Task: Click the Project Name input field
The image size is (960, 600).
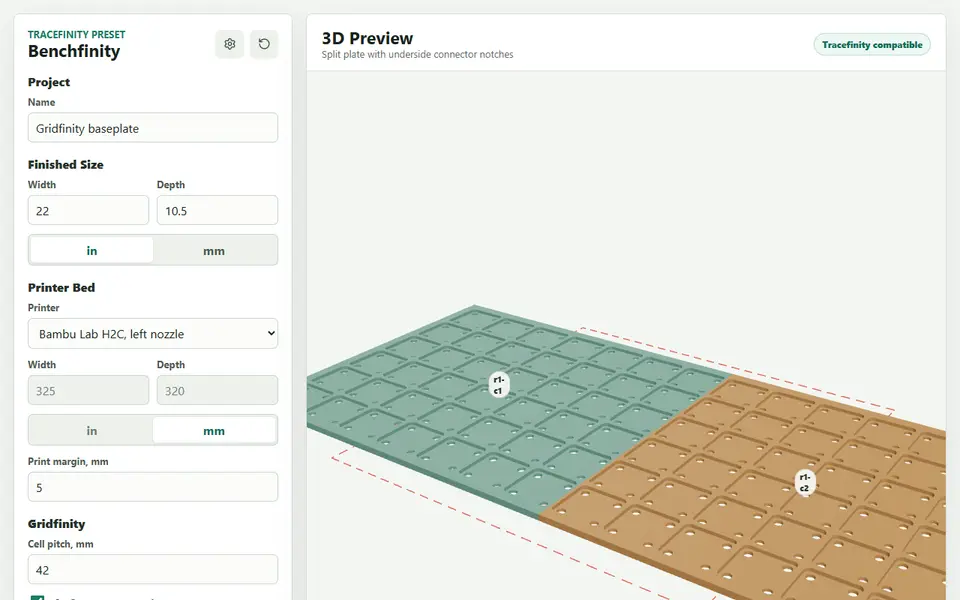Action: point(152,128)
